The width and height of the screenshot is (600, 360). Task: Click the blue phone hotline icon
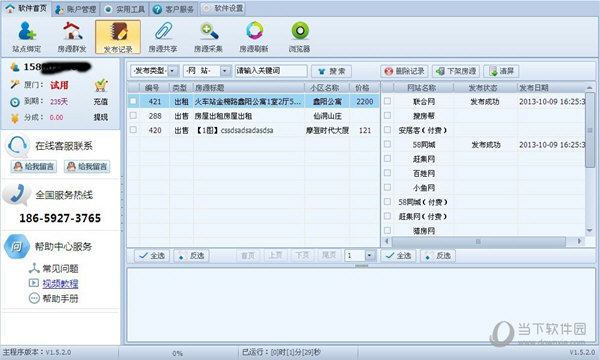pos(16,194)
